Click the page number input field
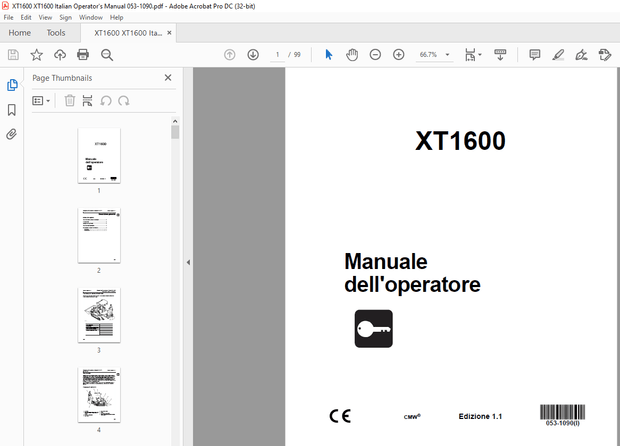 pos(277,54)
